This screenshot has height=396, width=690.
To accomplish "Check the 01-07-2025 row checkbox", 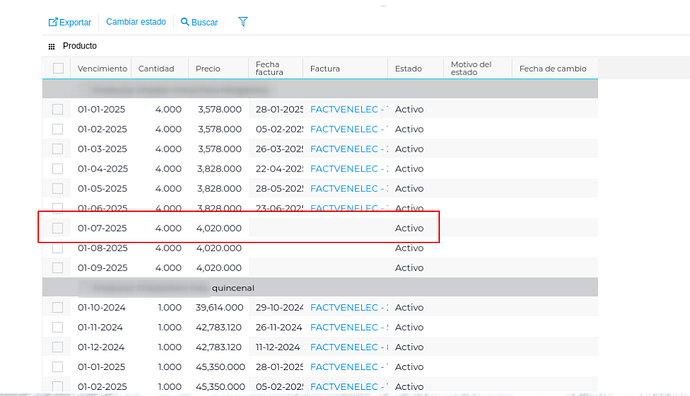I will click(x=58, y=228).
